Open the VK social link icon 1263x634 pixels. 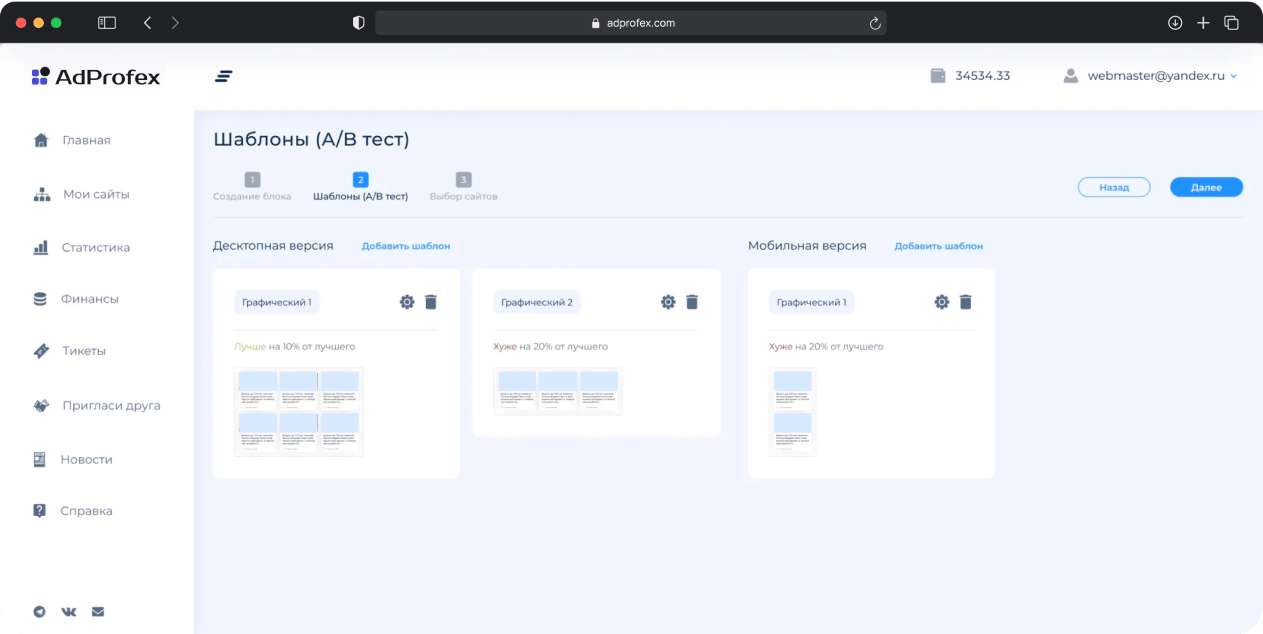point(69,611)
